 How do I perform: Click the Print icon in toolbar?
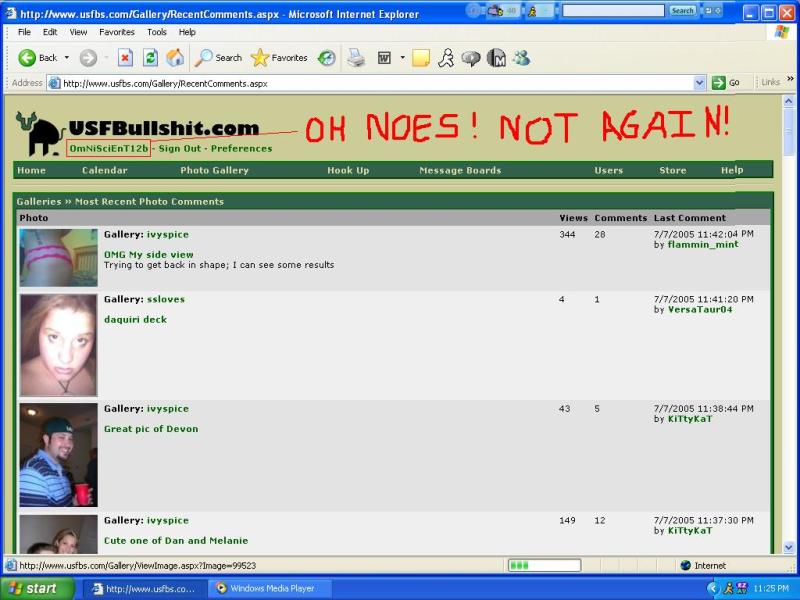pyautogui.click(x=356, y=58)
